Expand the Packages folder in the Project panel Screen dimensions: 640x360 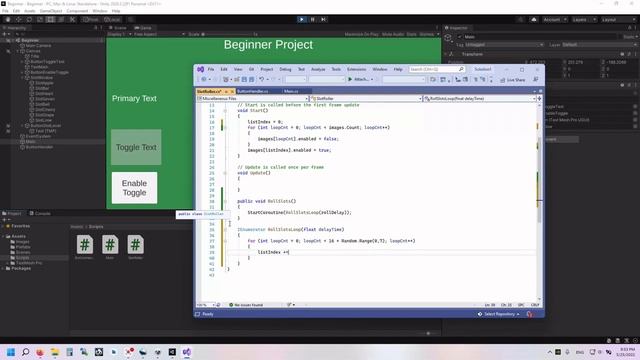tap(3, 268)
